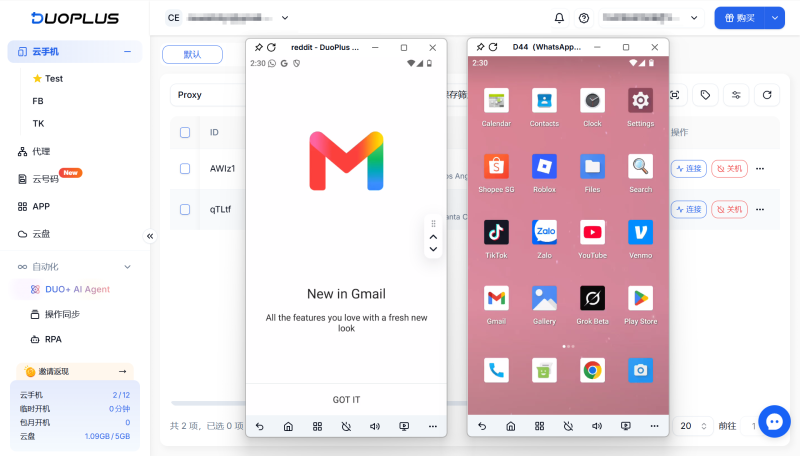Image resolution: width=800 pixels, height=456 pixels.
Task: Refresh the D44 phone window
Action: 493,47
